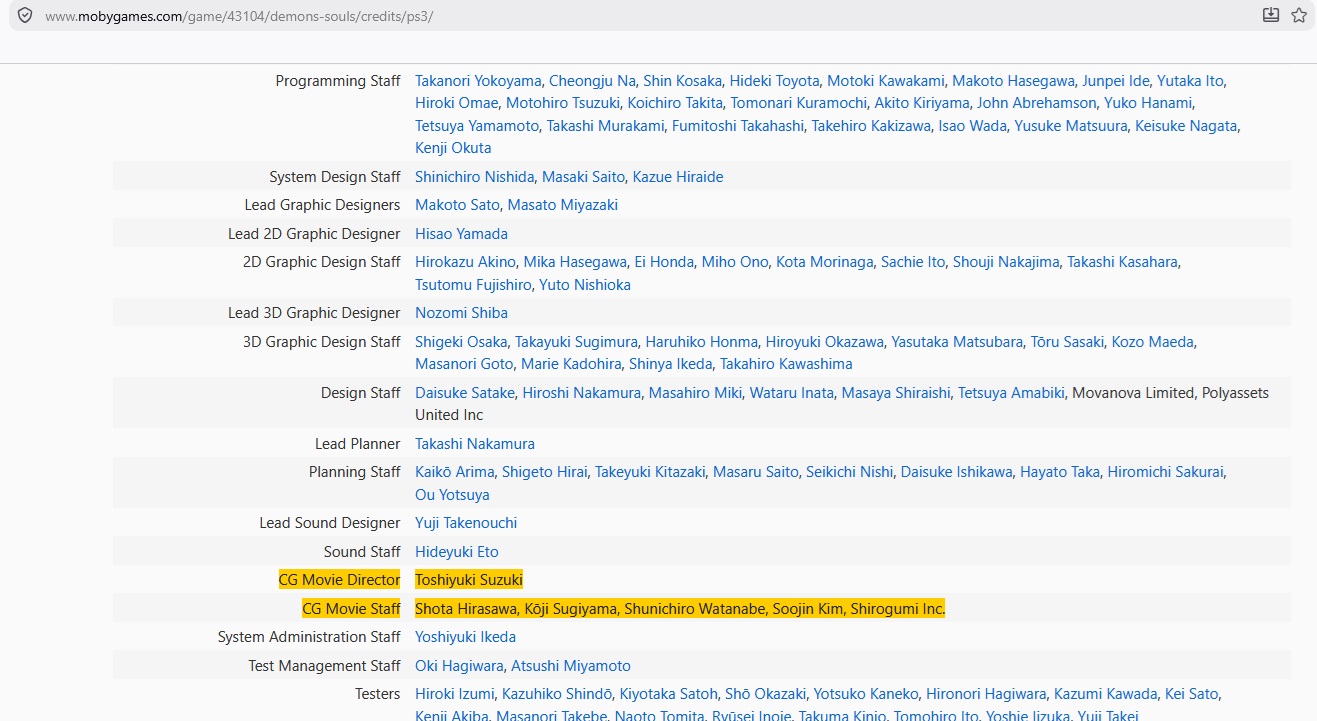Click the shield security icon in address bar

pyautogui.click(x=25, y=16)
